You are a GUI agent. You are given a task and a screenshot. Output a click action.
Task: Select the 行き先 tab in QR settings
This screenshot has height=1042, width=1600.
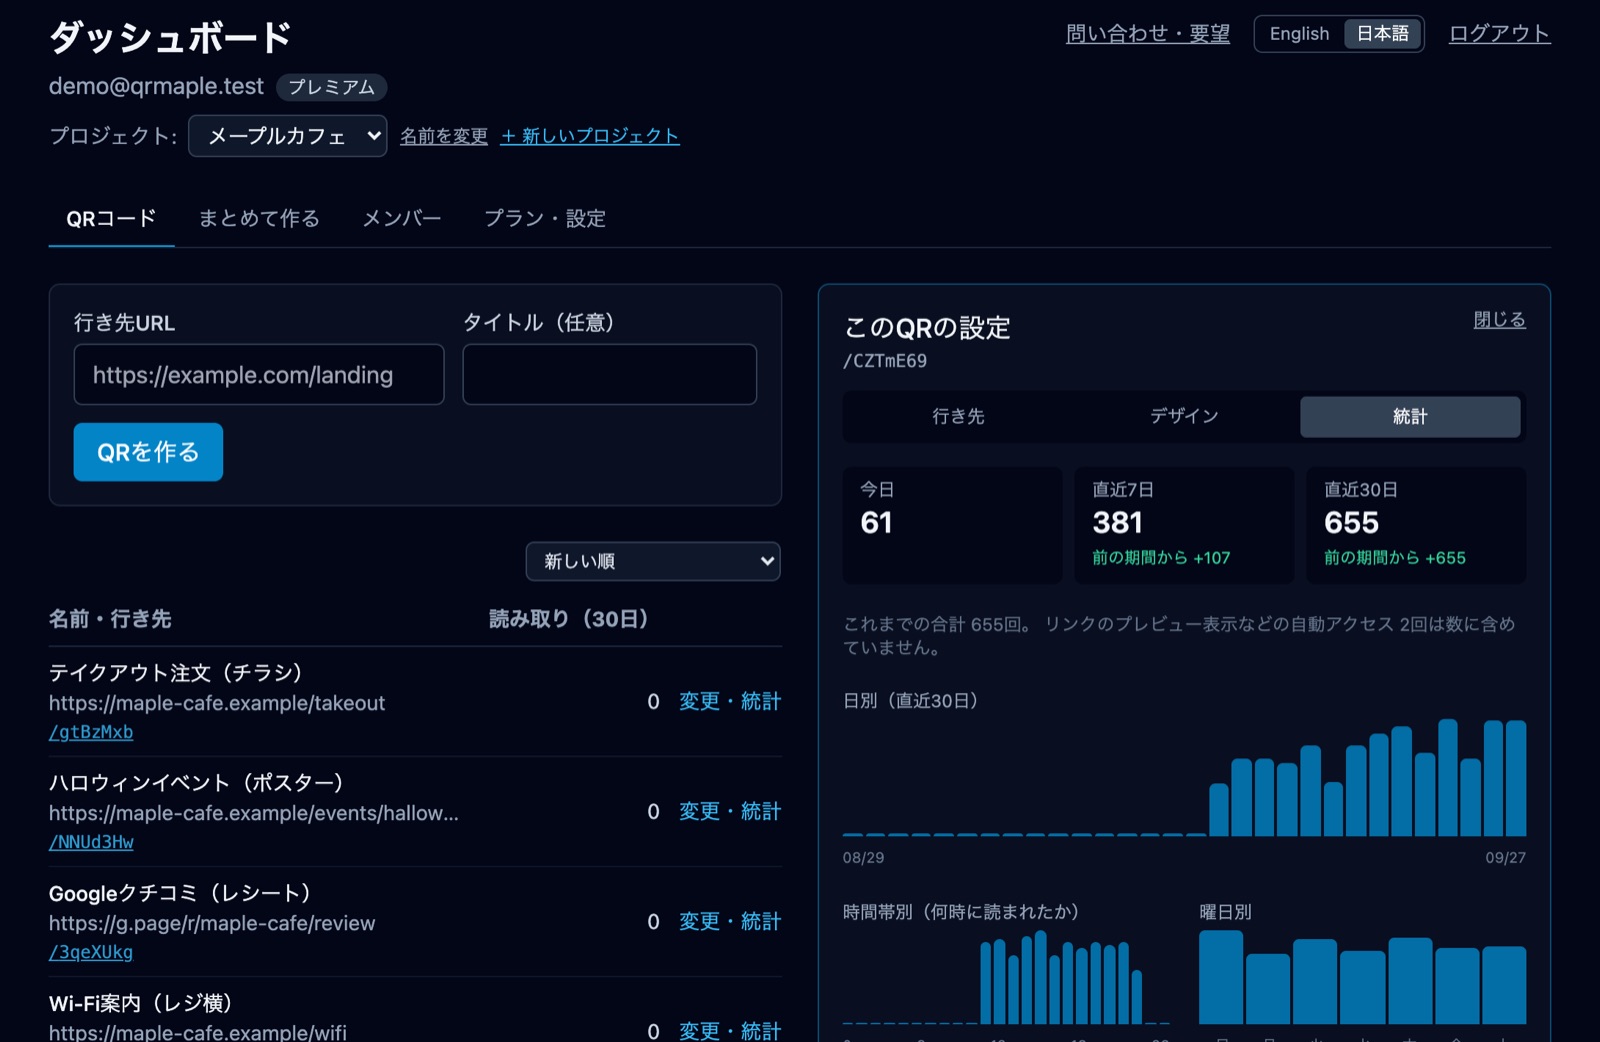click(x=958, y=416)
